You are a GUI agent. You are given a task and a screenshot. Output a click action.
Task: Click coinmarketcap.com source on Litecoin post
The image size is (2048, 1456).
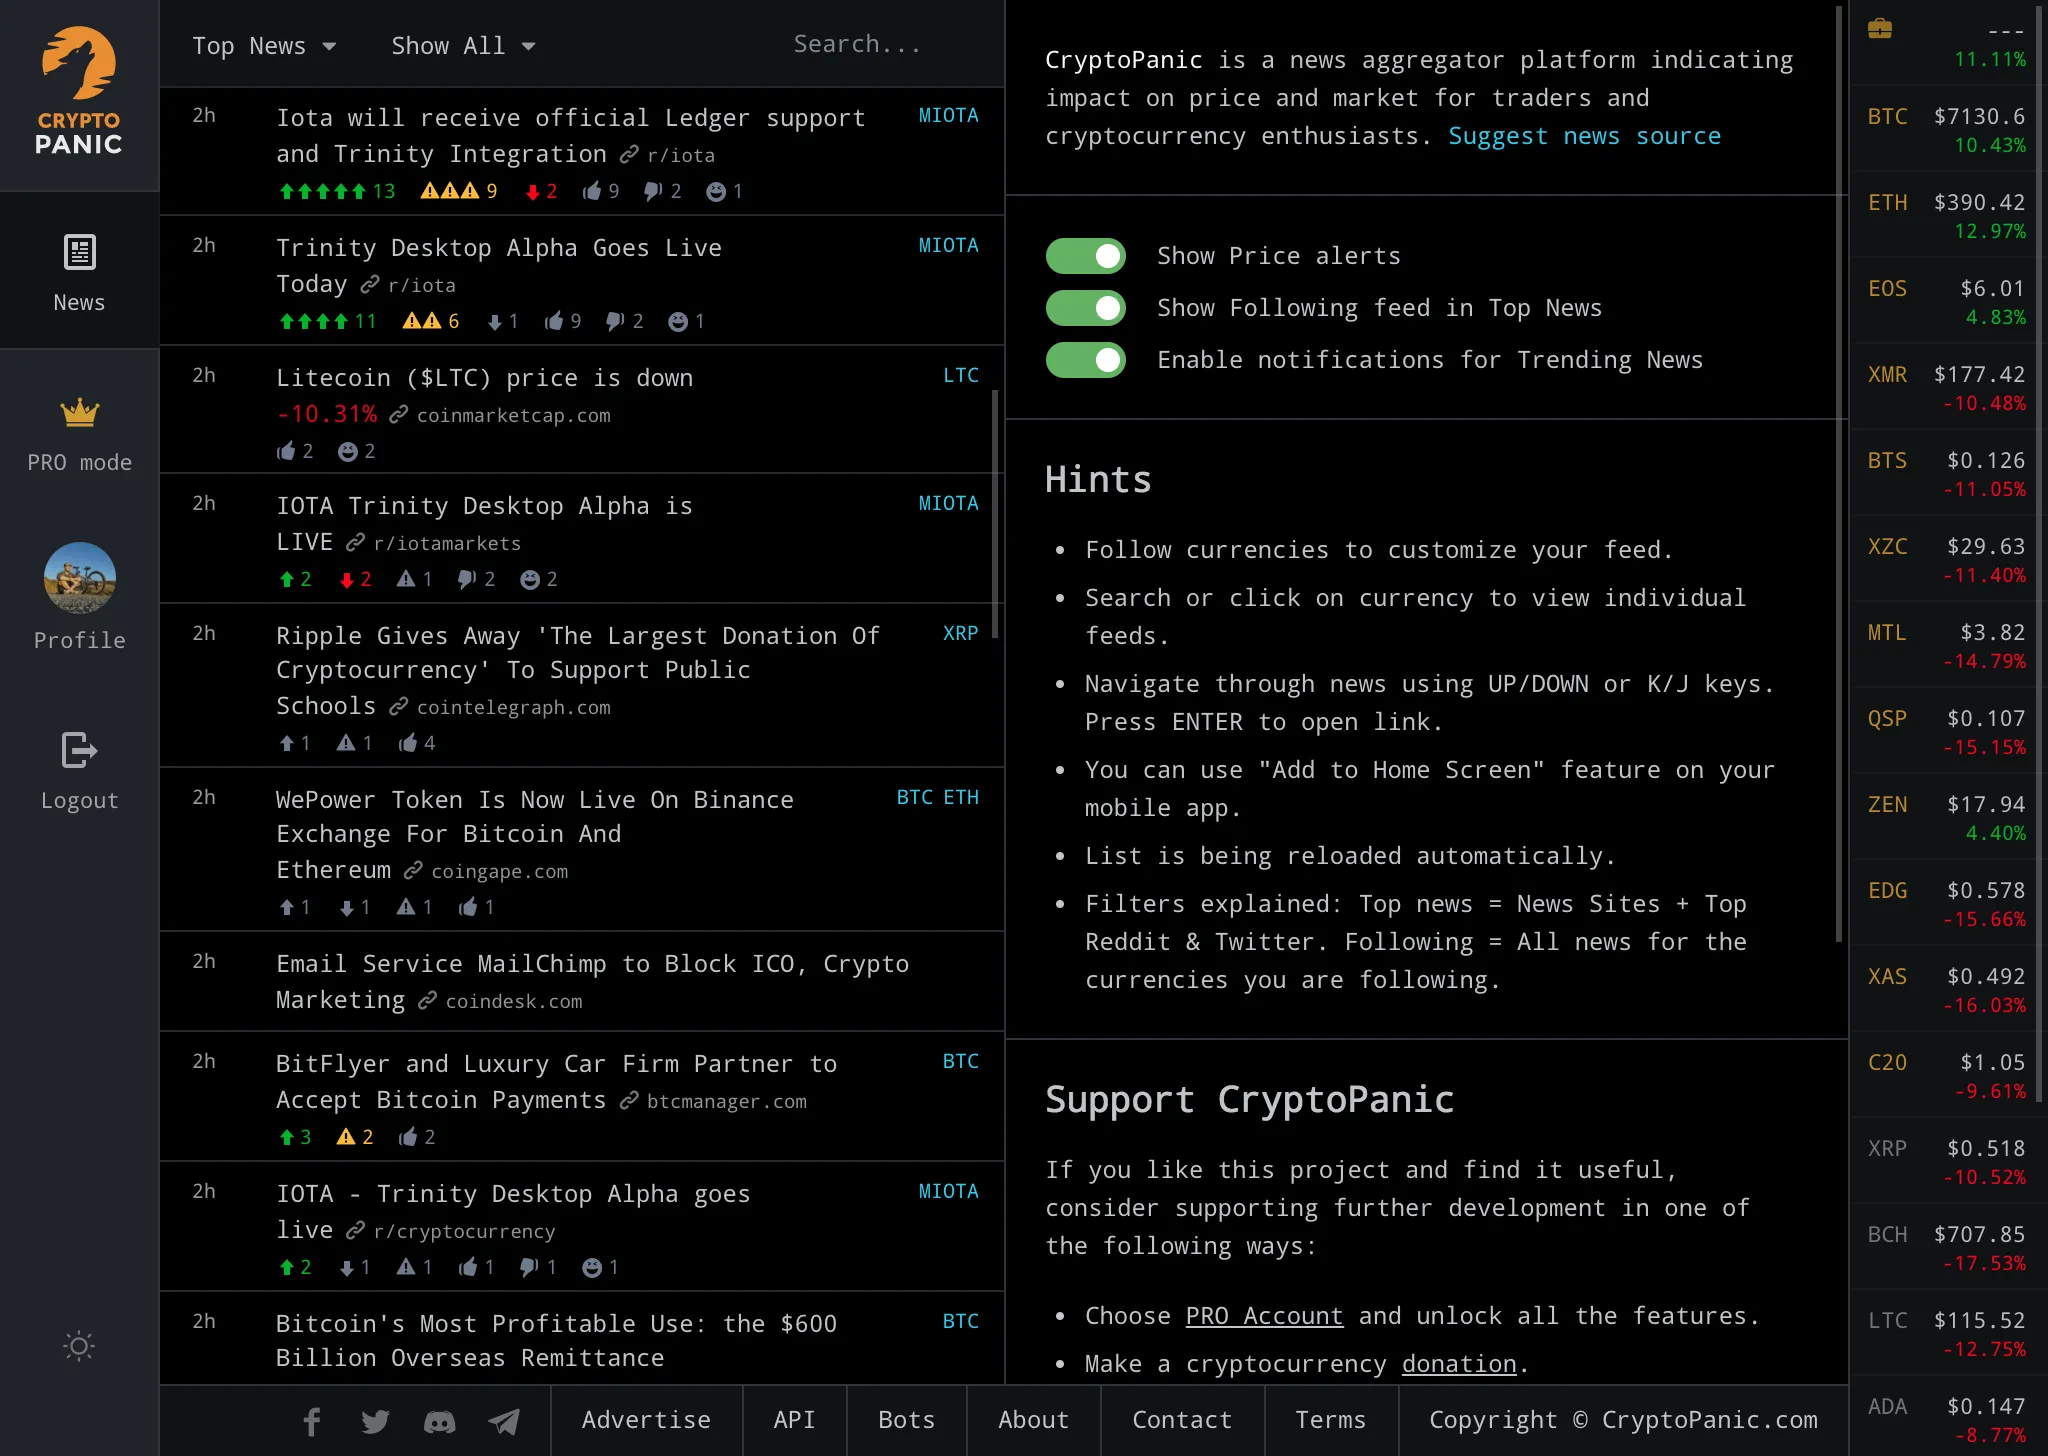coord(513,415)
